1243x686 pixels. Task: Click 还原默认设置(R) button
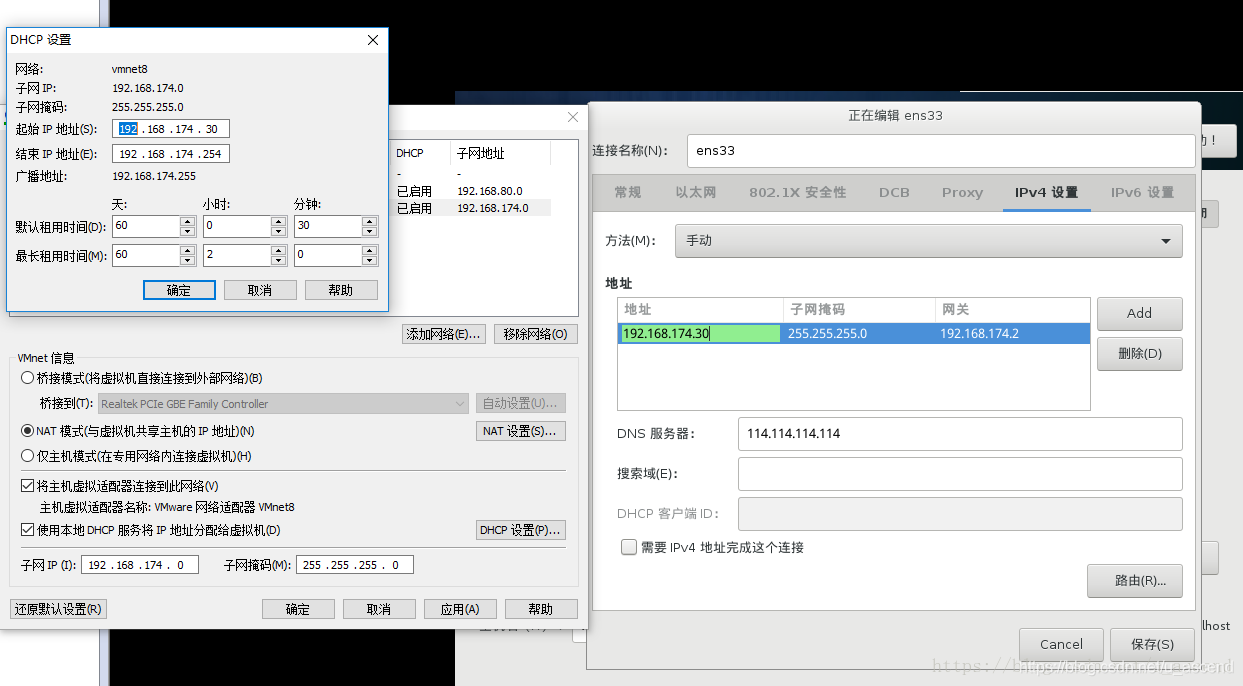[59, 609]
